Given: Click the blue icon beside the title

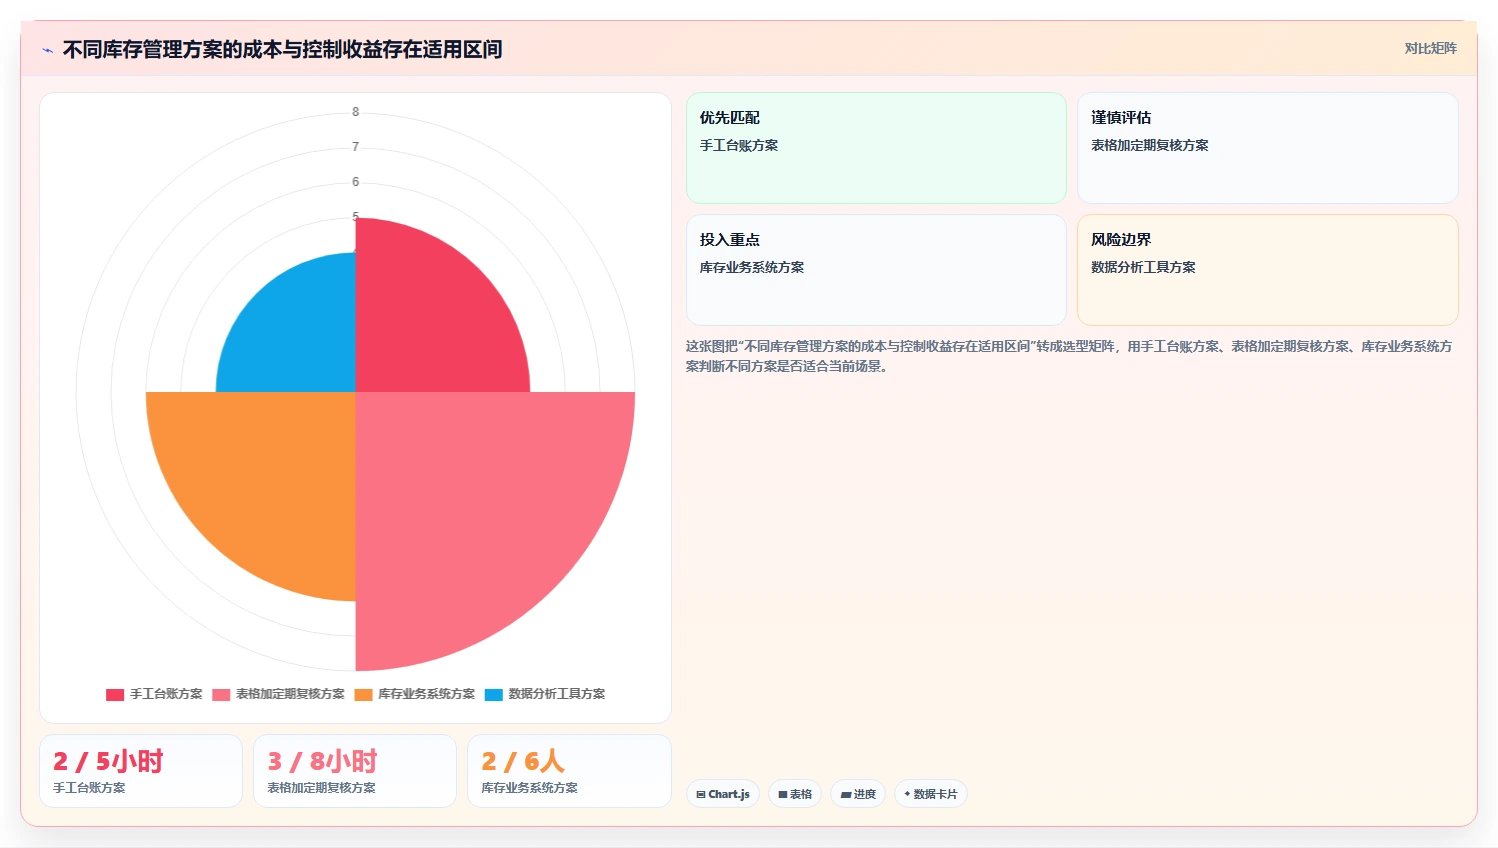Looking at the screenshot, I should [47, 50].
